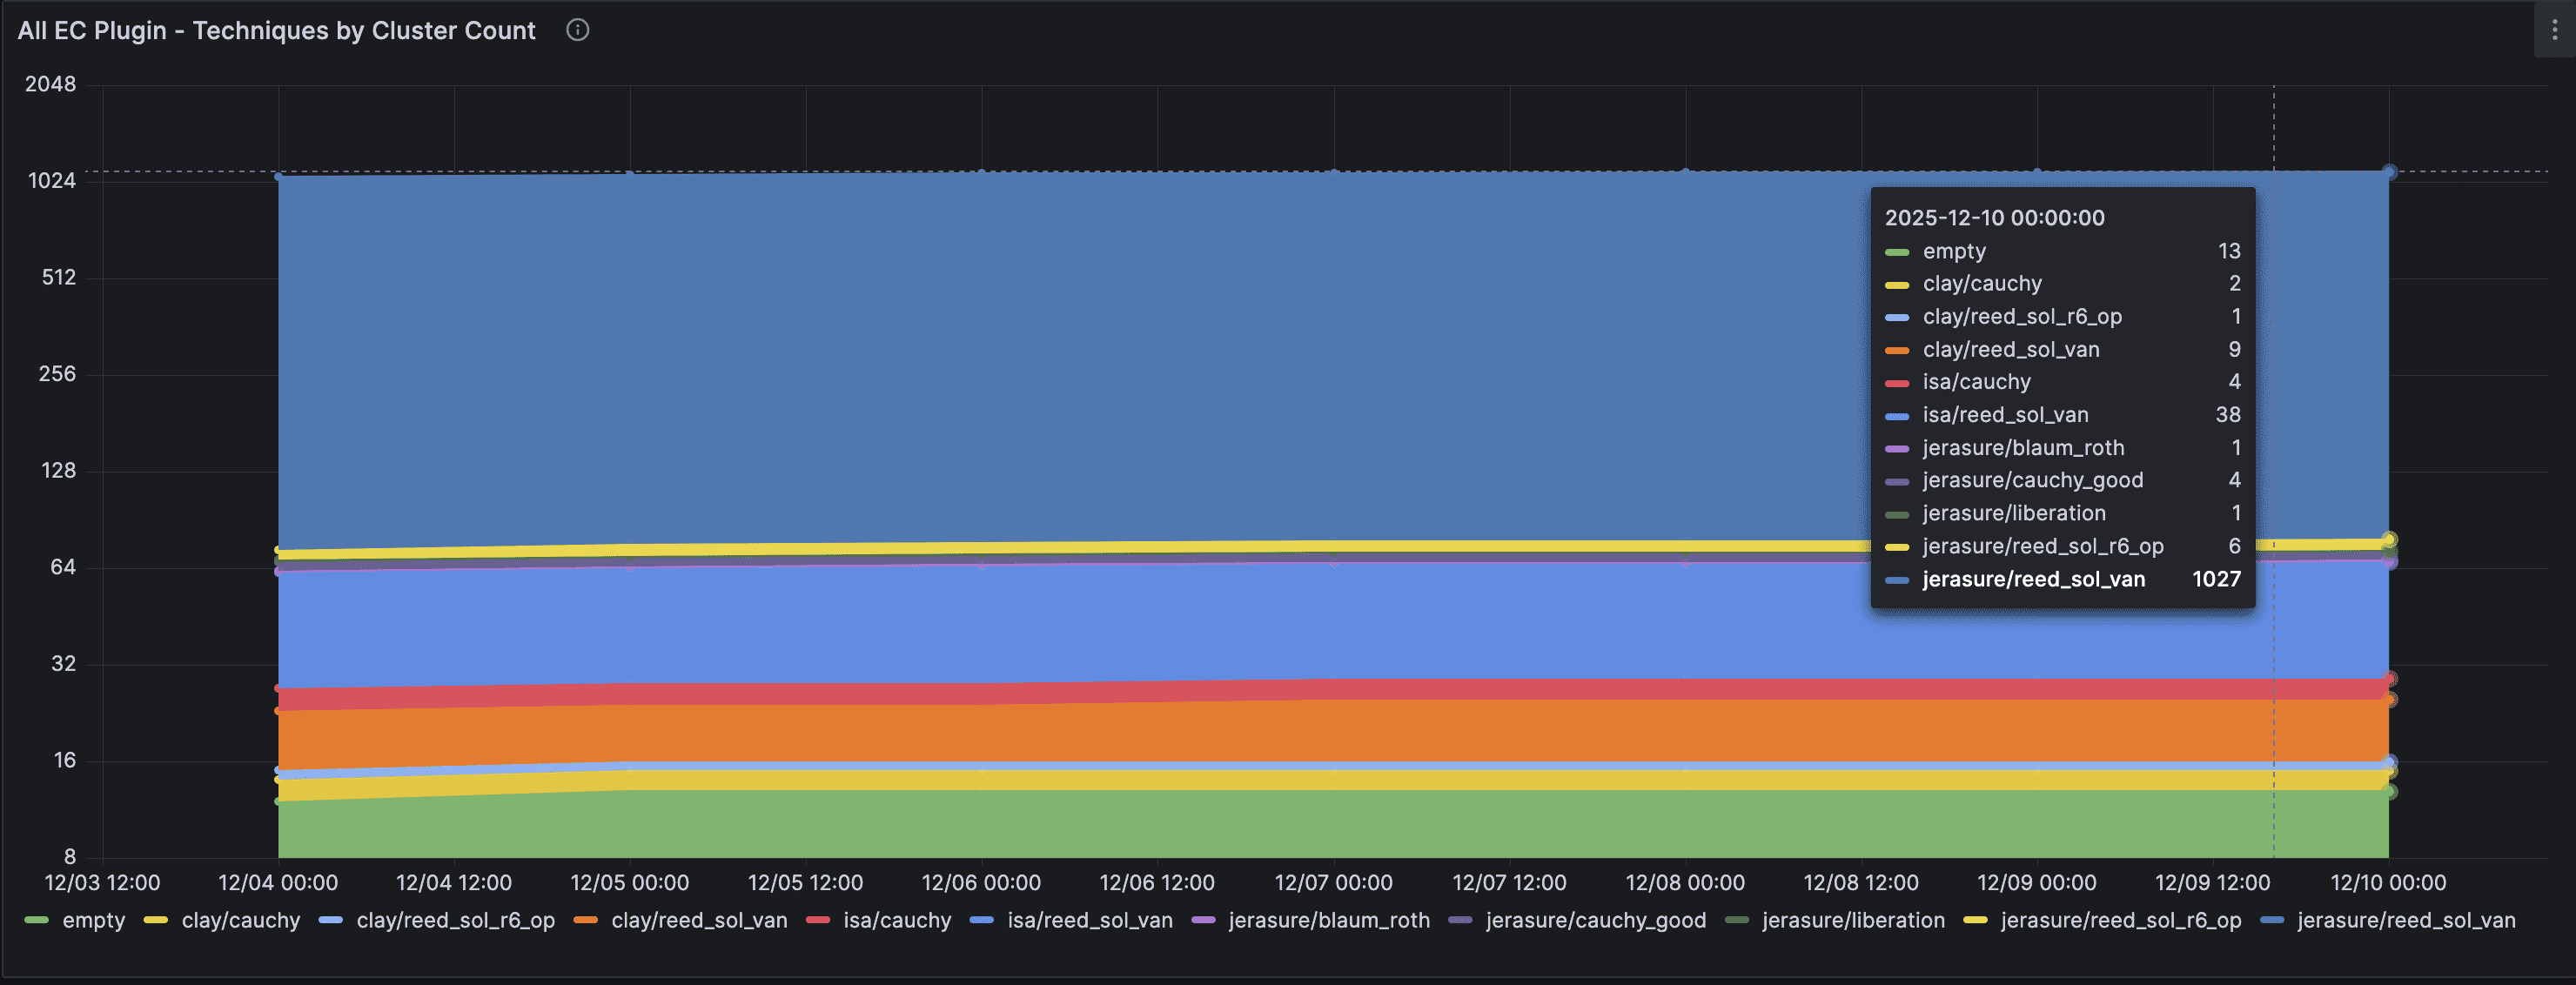Image resolution: width=2576 pixels, height=985 pixels.
Task: Click the top data point at 12/10 00:00
Action: [x=2389, y=172]
